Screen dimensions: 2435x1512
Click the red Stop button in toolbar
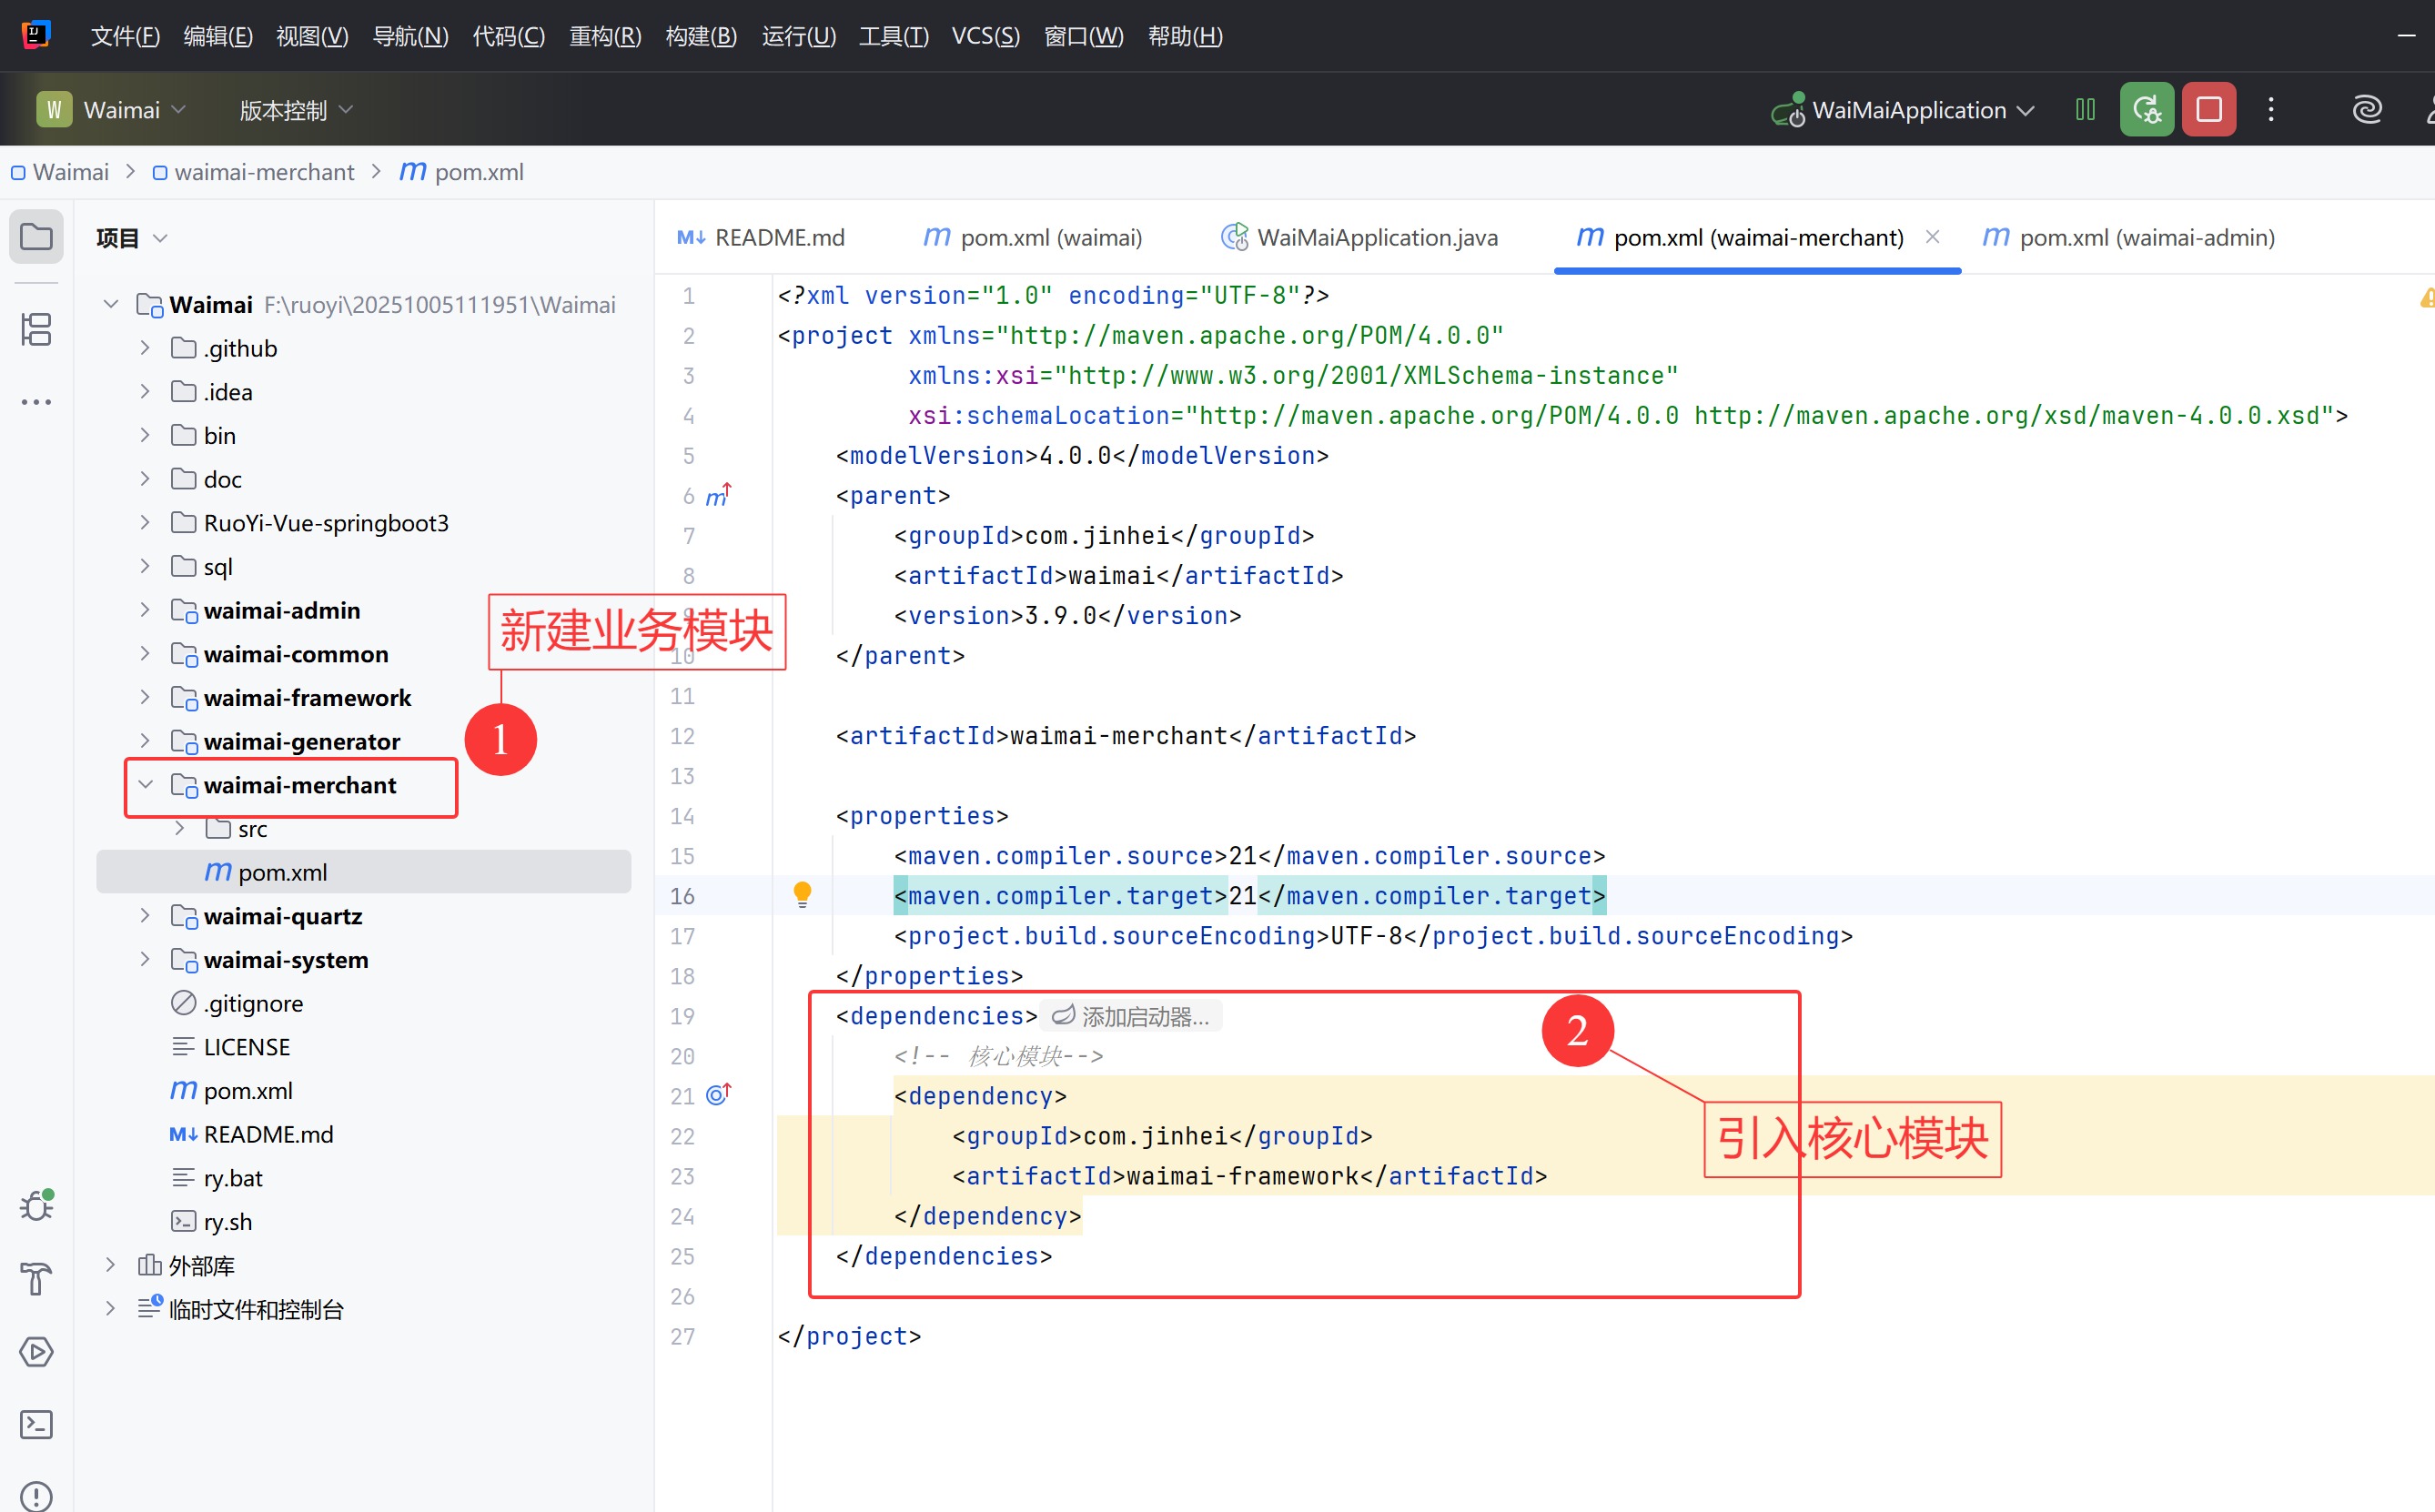pos(2208,109)
